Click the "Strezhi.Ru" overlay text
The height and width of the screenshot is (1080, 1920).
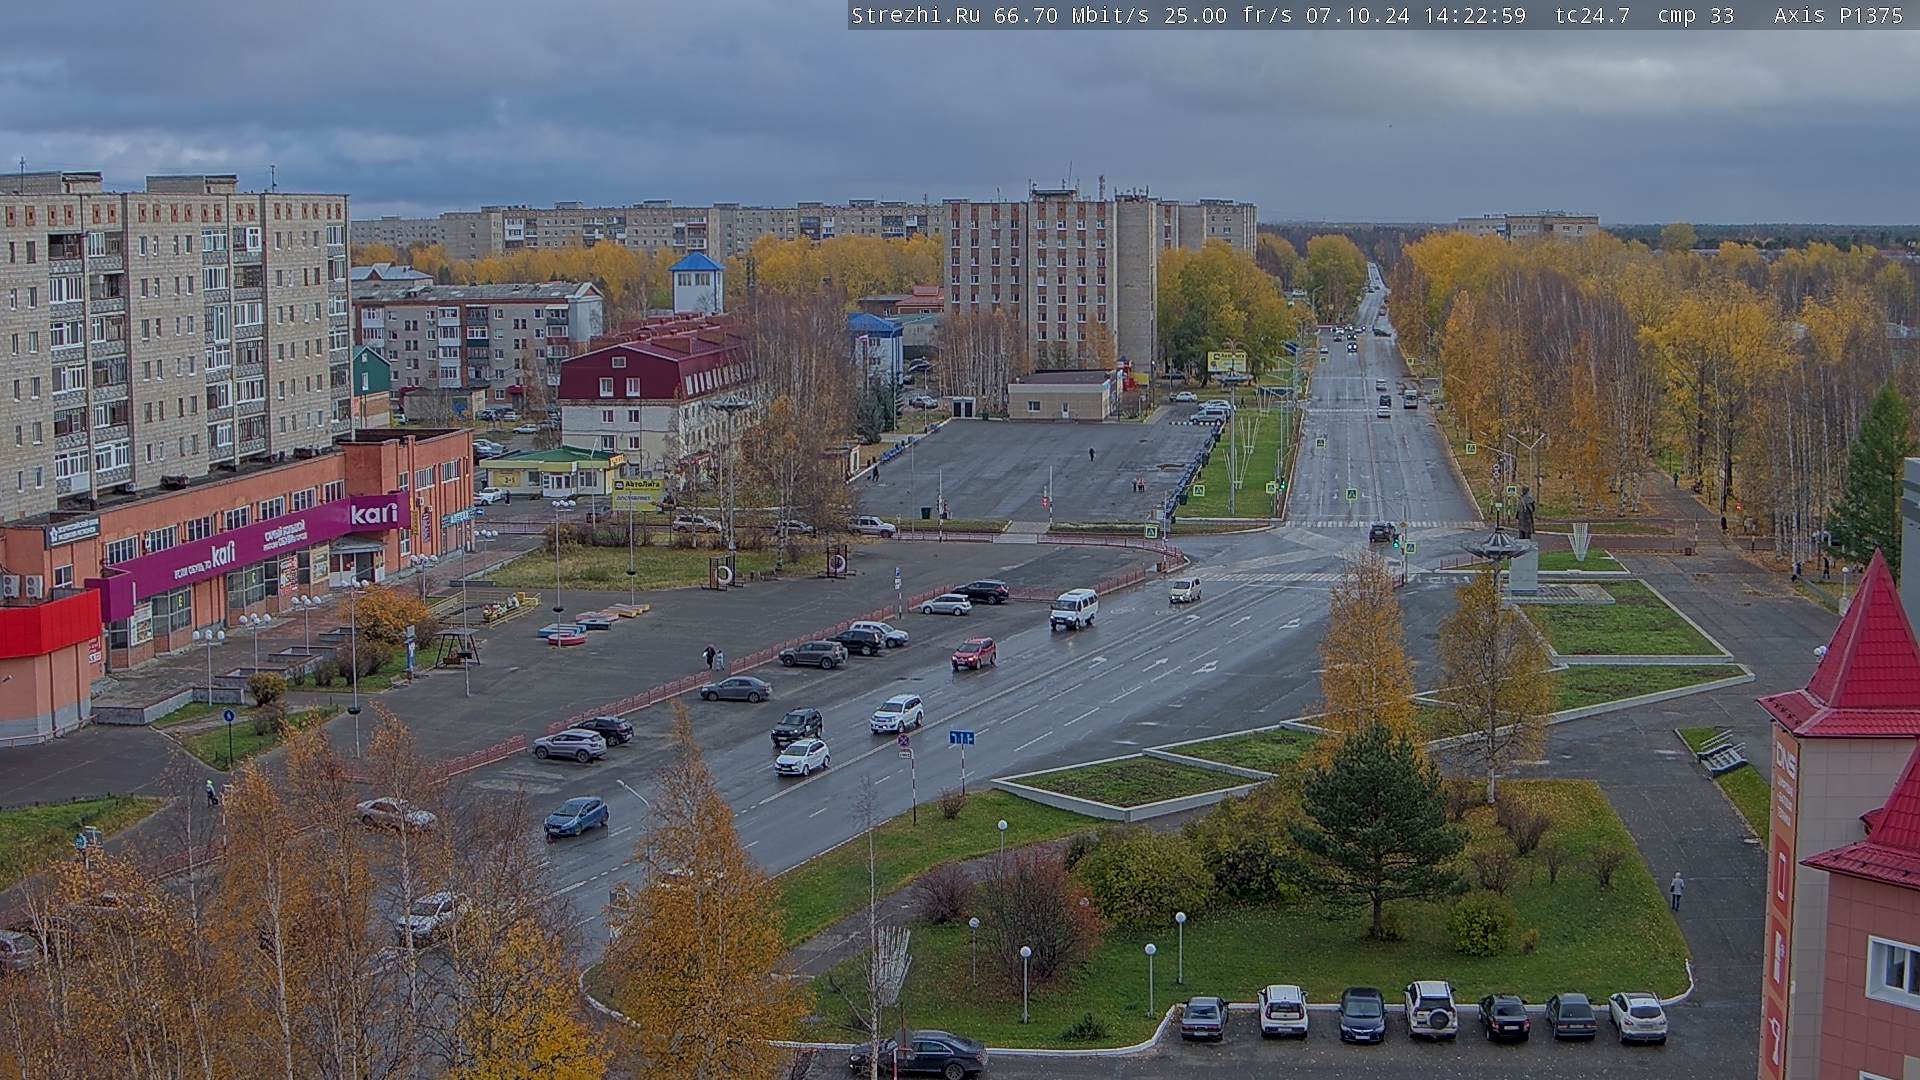[915, 15]
